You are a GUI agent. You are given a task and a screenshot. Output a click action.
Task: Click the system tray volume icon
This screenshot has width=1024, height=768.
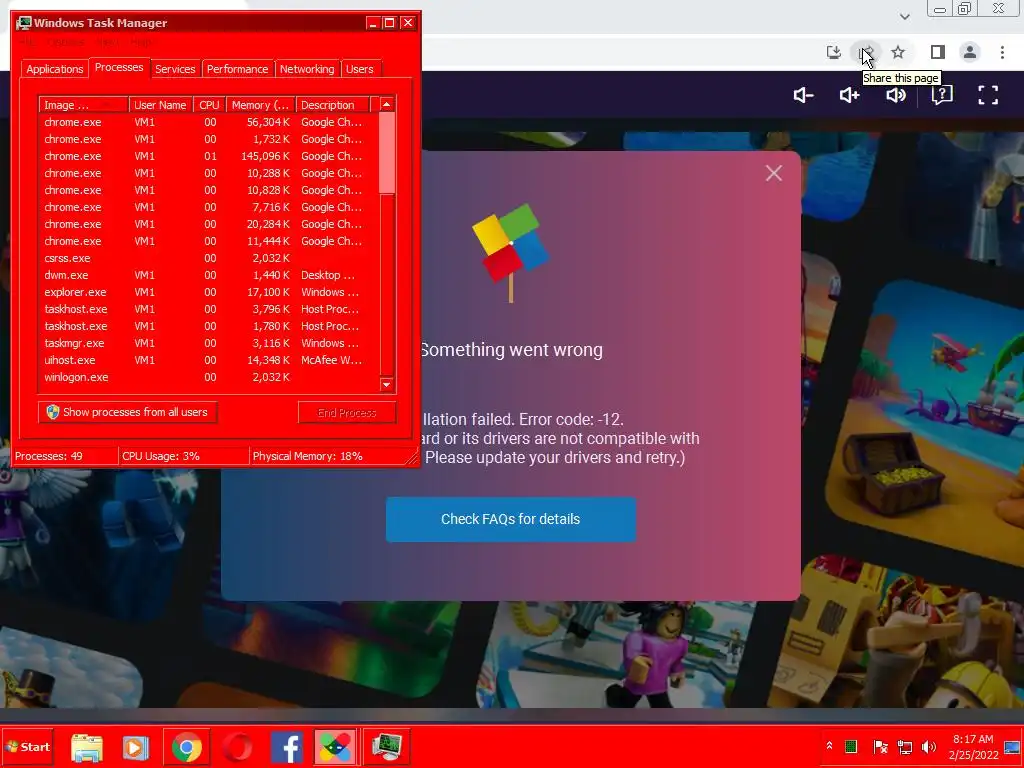(x=928, y=746)
